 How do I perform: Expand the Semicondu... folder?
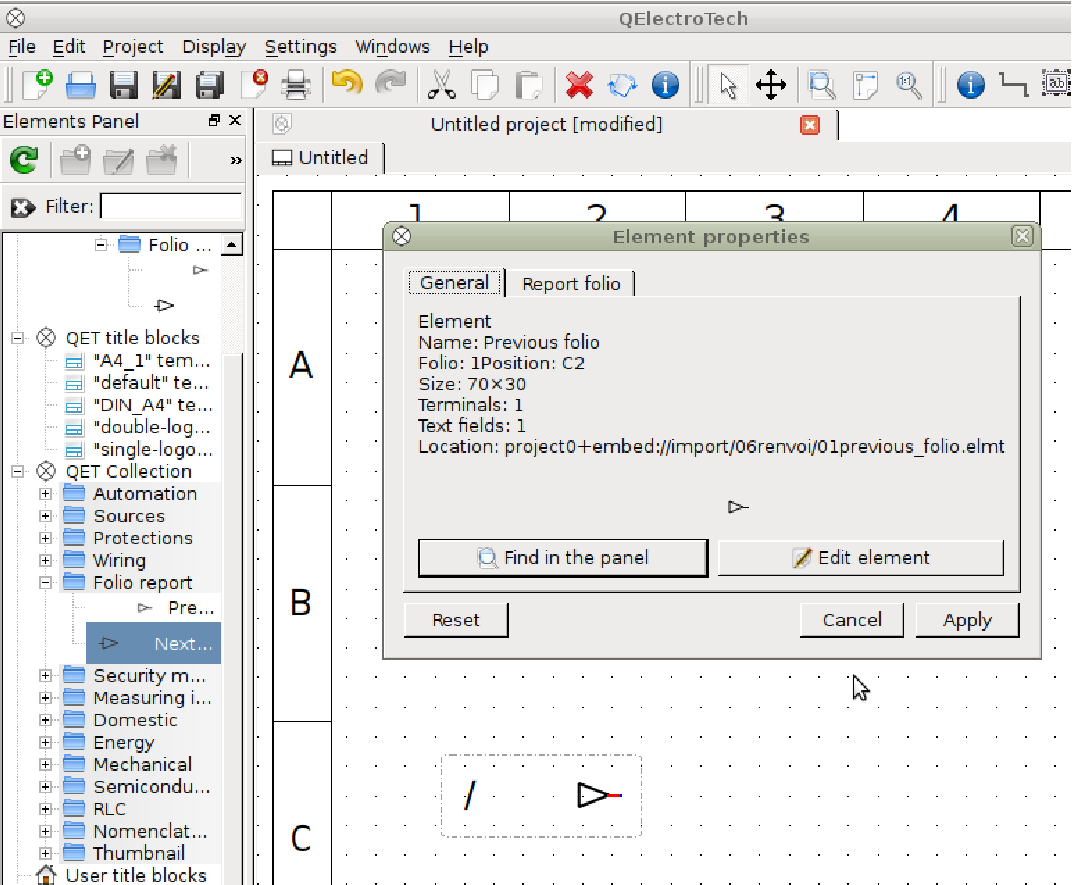coord(45,787)
